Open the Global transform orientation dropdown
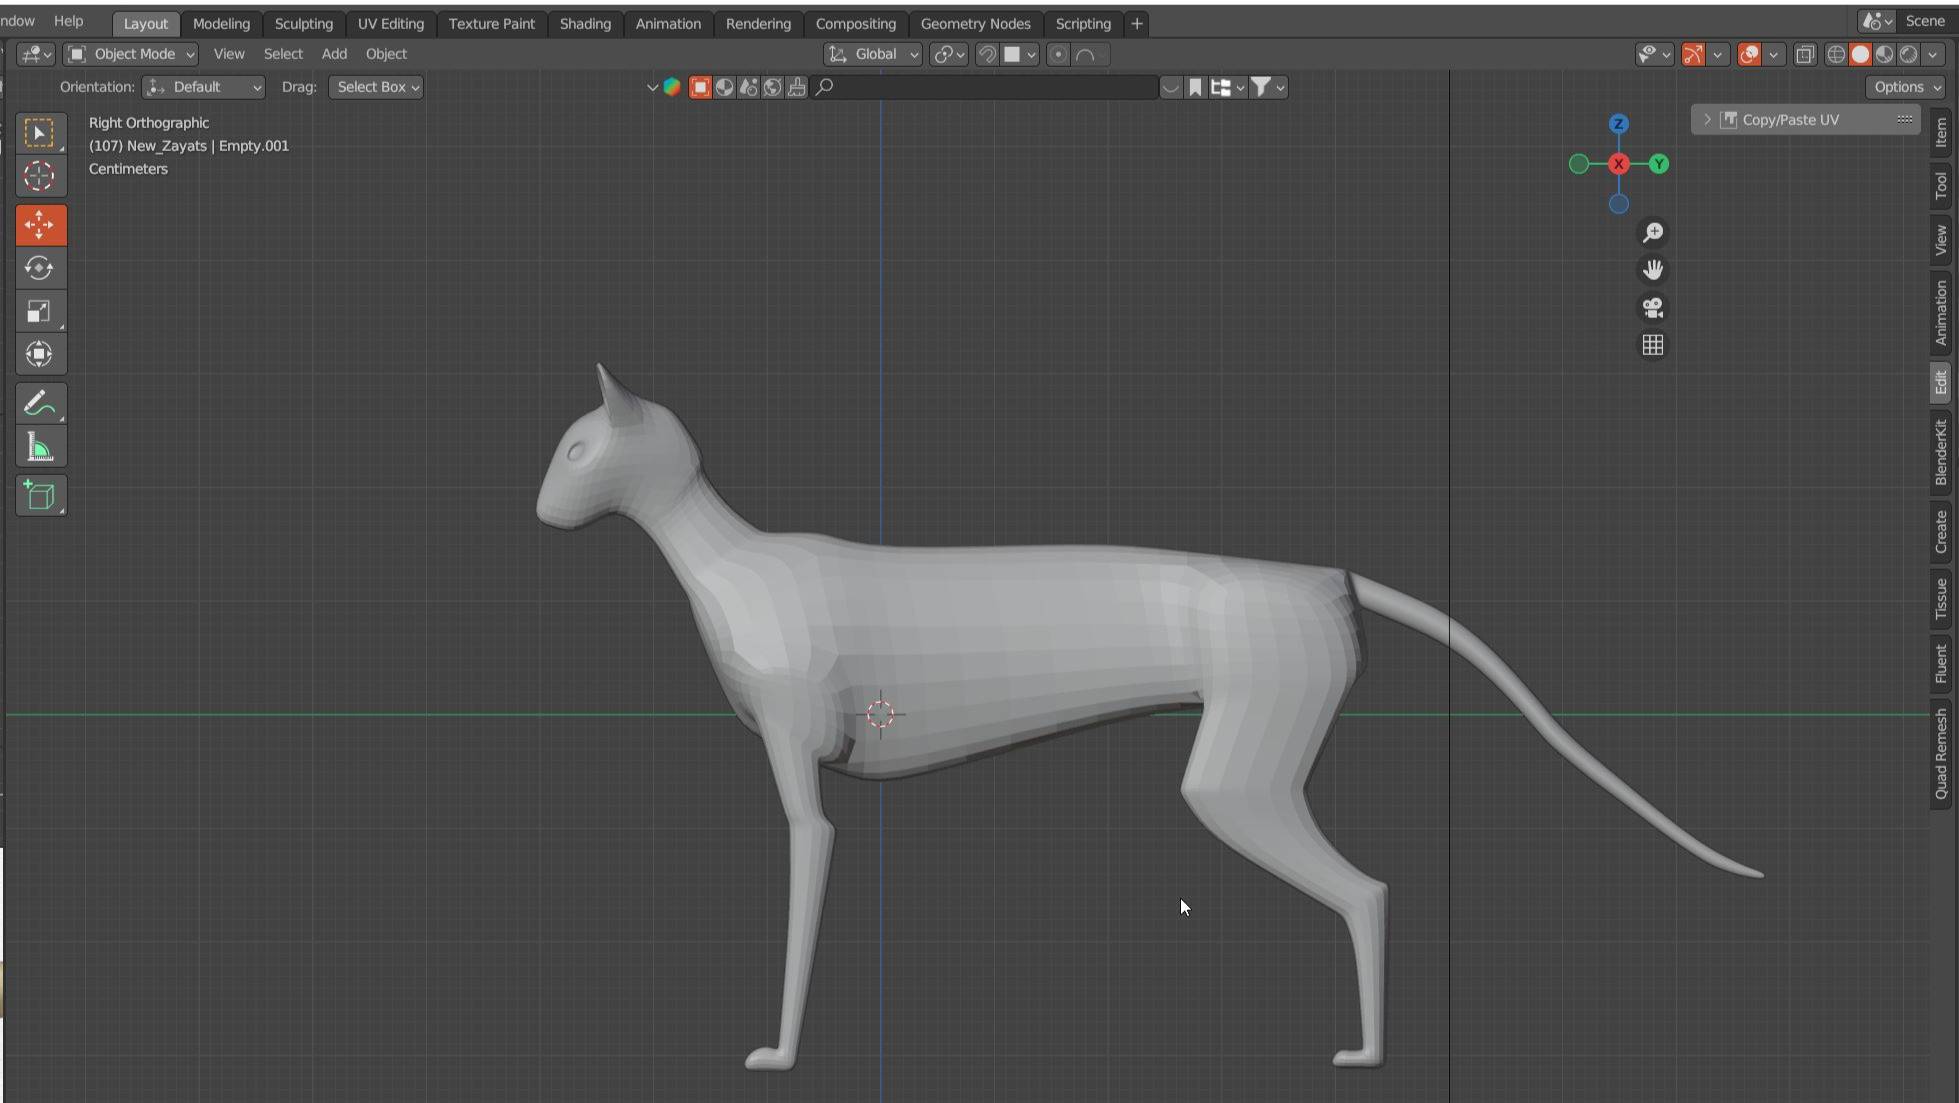 tap(872, 54)
